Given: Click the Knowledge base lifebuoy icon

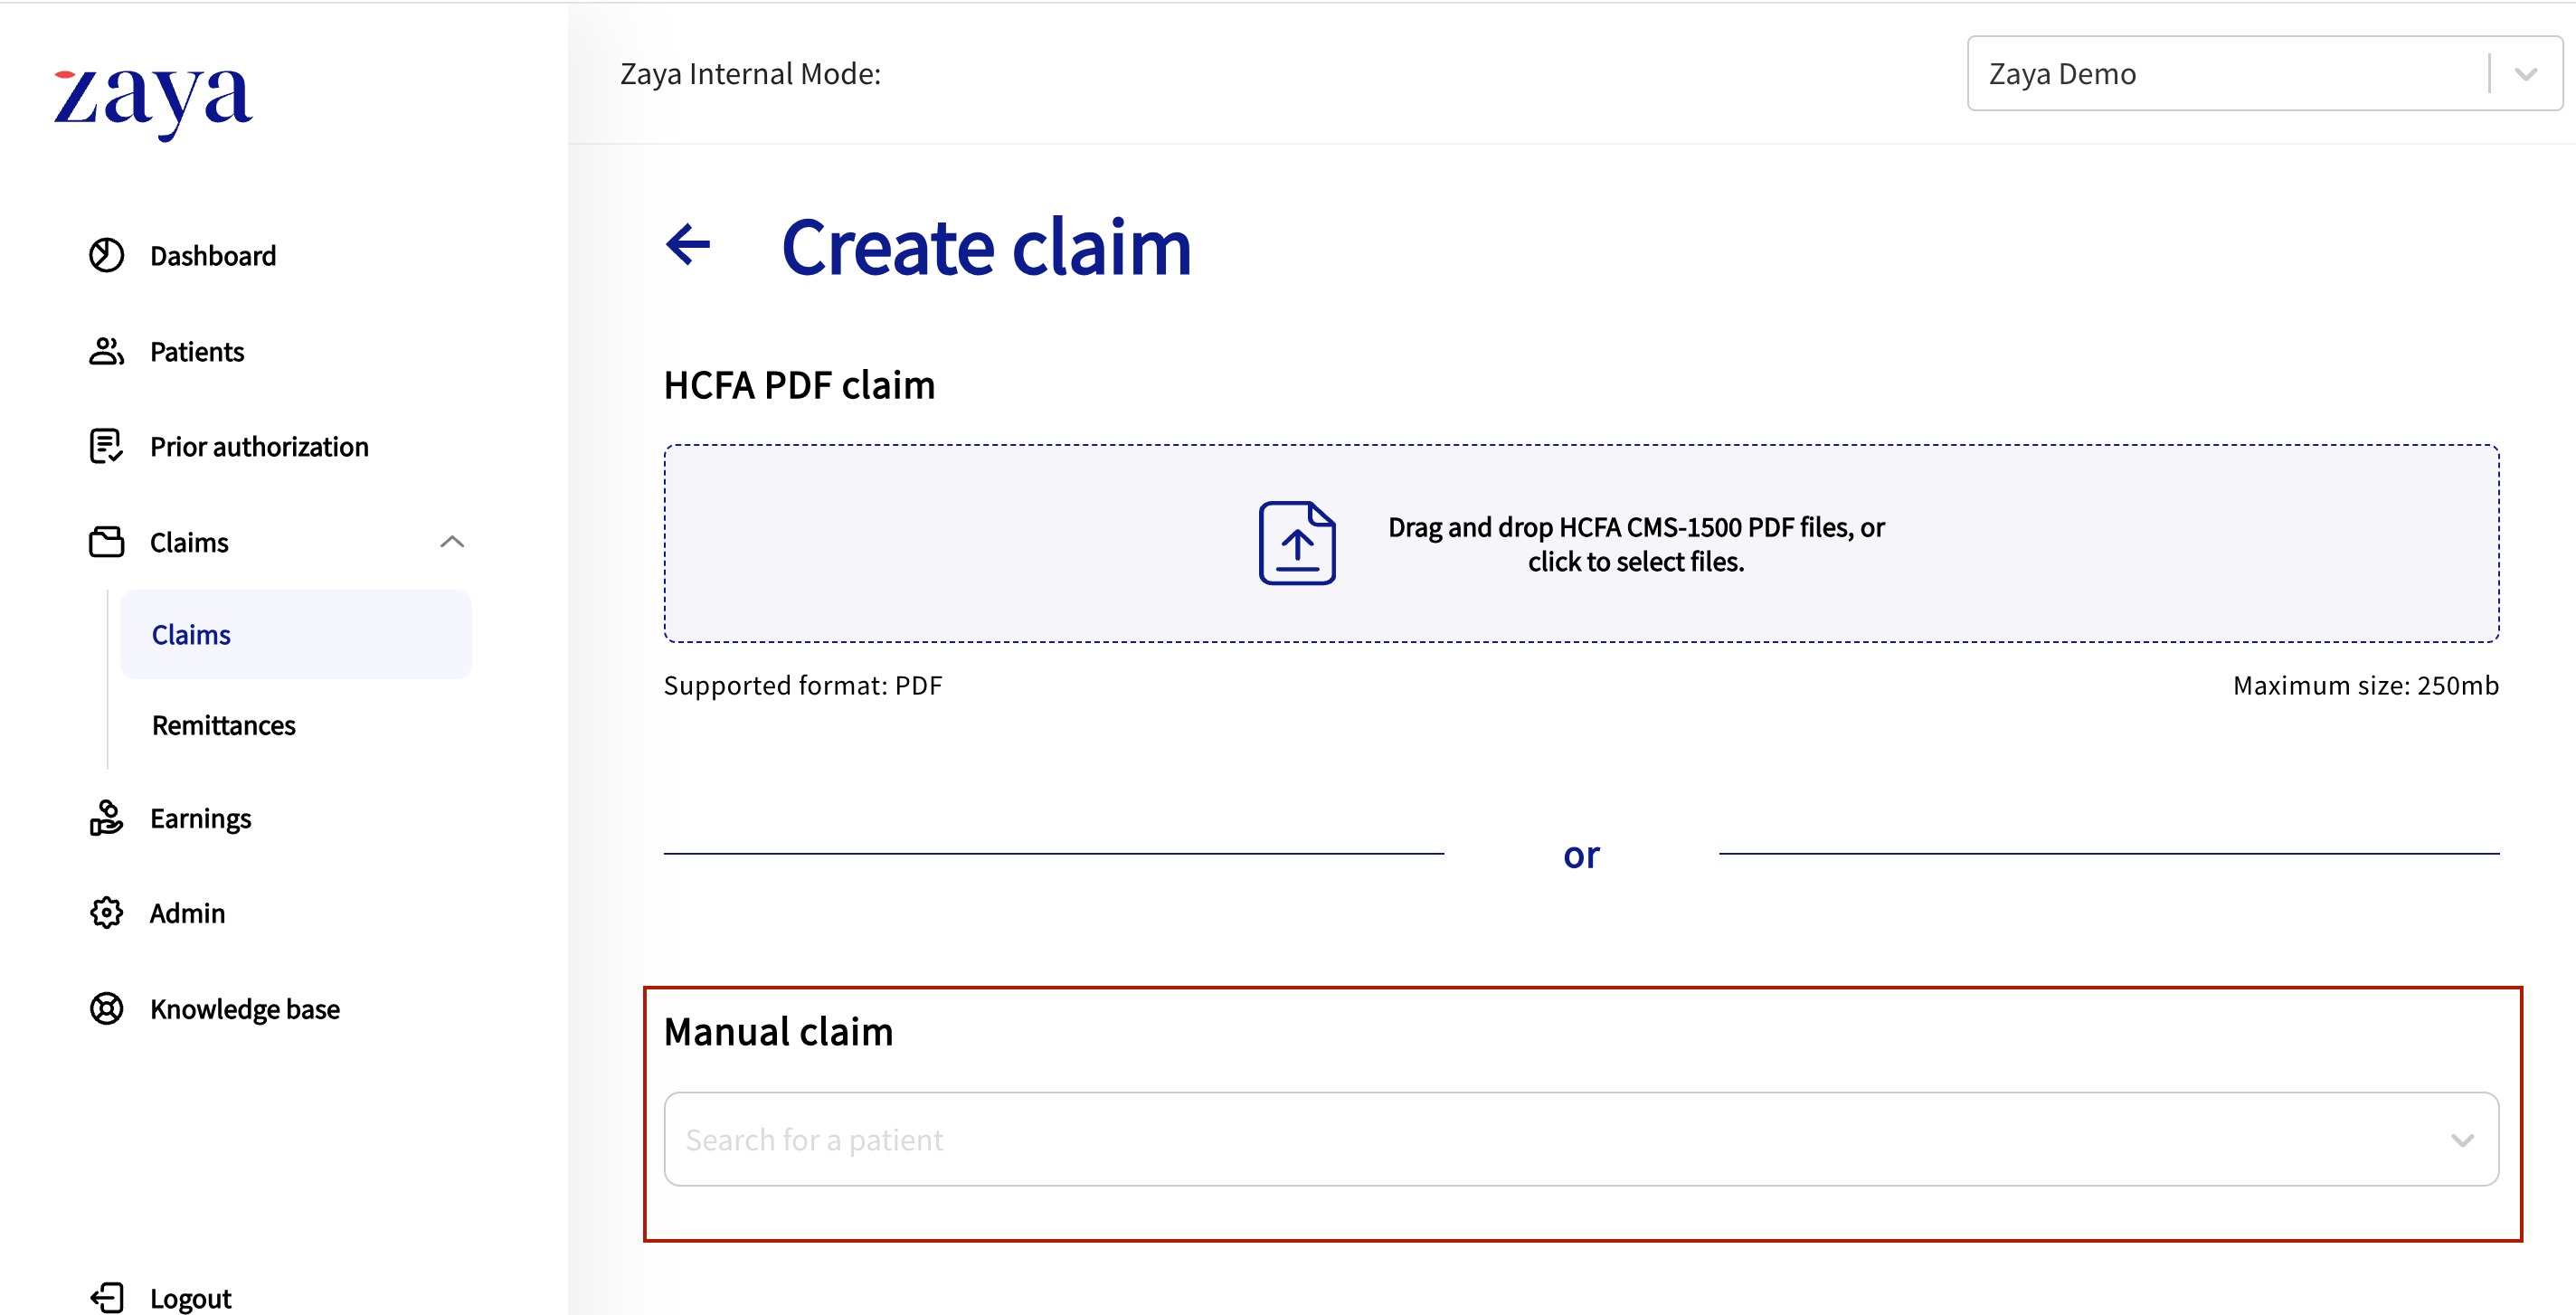Looking at the screenshot, I should coord(106,1008).
